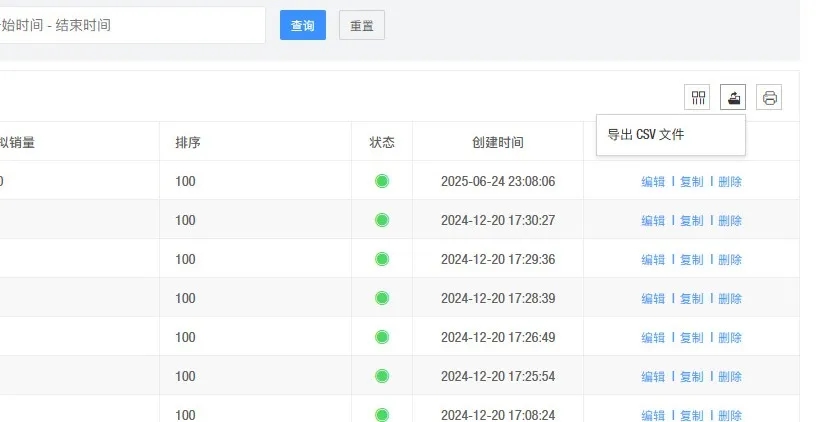Screen dimensions: 820x422
Task: Click 复制 in the 17:28:39 row
Action: 692,298
